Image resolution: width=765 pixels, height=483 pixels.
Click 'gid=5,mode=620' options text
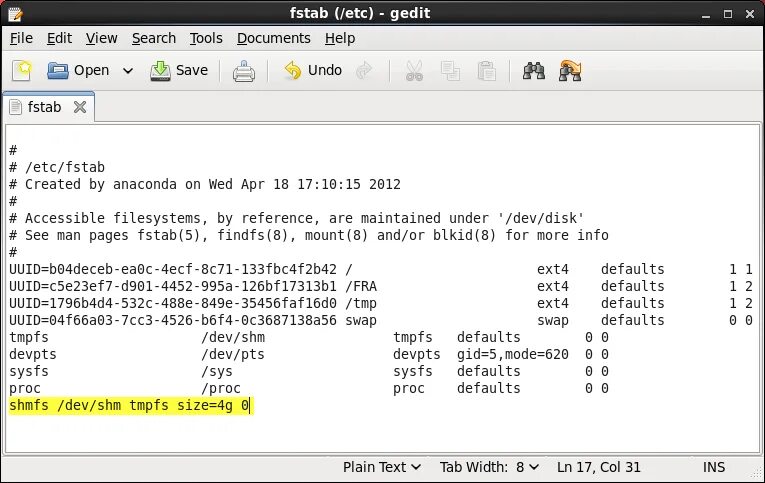click(513, 354)
